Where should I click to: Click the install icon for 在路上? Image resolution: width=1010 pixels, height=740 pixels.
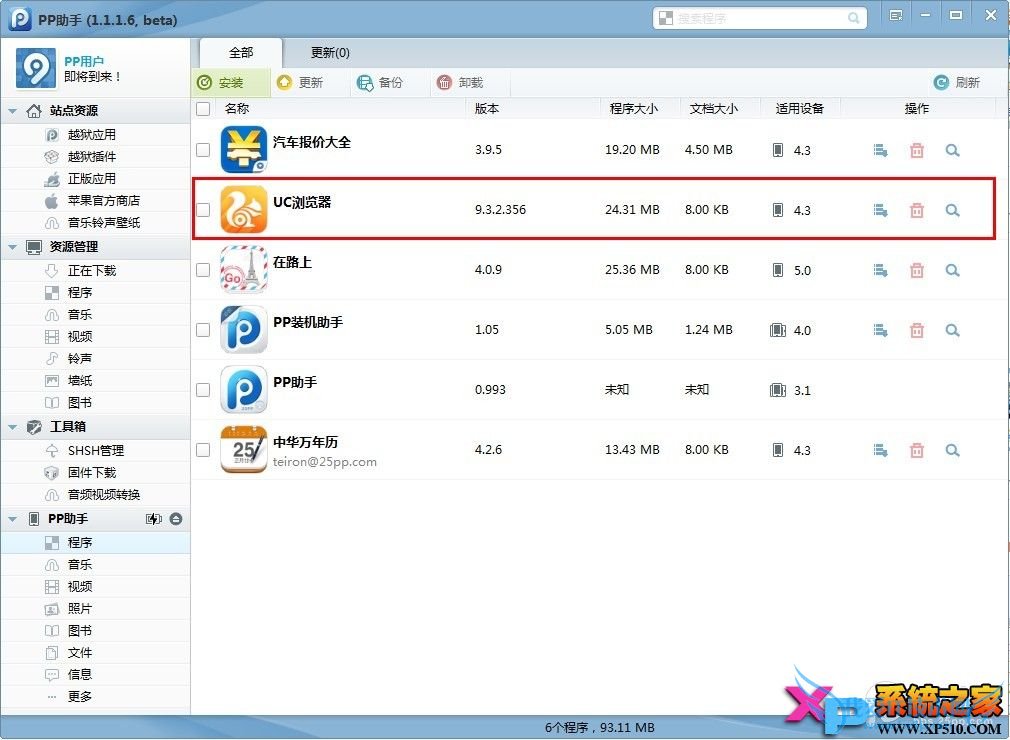[881, 270]
